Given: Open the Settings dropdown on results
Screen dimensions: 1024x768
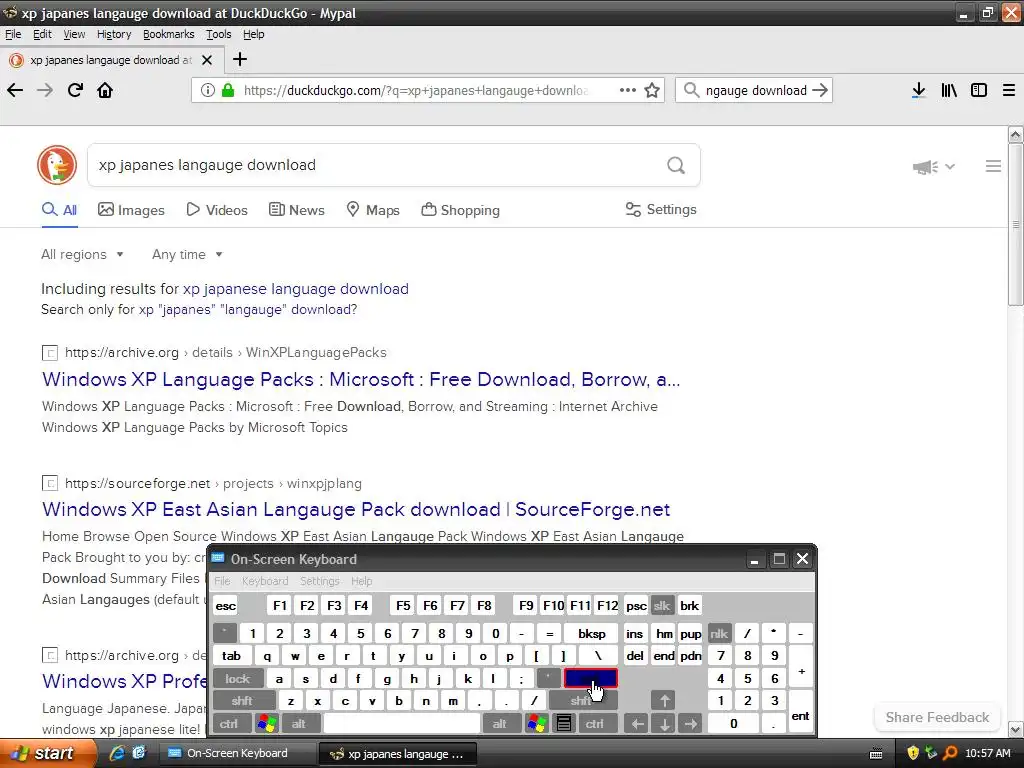Looking at the screenshot, I should click(x=661, y=210).
